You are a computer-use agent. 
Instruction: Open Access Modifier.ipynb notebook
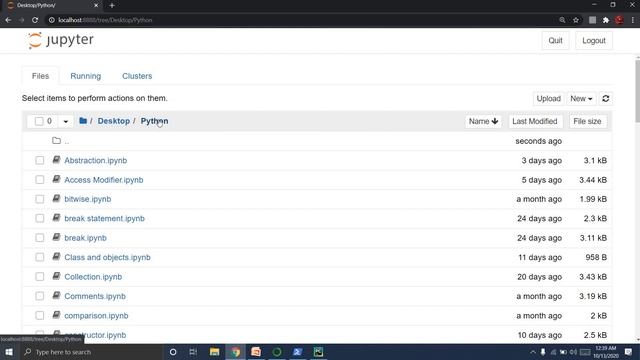[104, 180]
